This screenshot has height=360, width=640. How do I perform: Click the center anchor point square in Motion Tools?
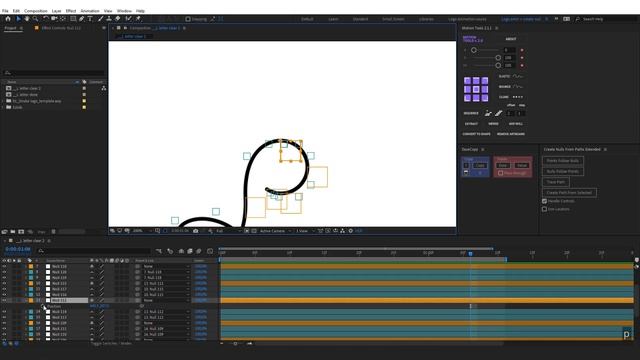476,89
